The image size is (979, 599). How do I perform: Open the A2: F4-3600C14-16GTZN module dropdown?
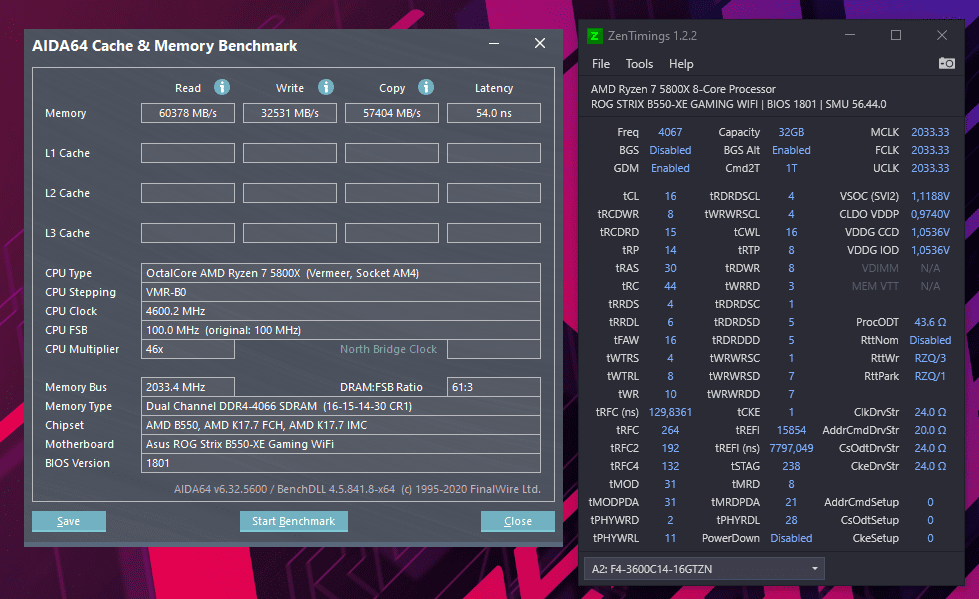coord(704,569)
